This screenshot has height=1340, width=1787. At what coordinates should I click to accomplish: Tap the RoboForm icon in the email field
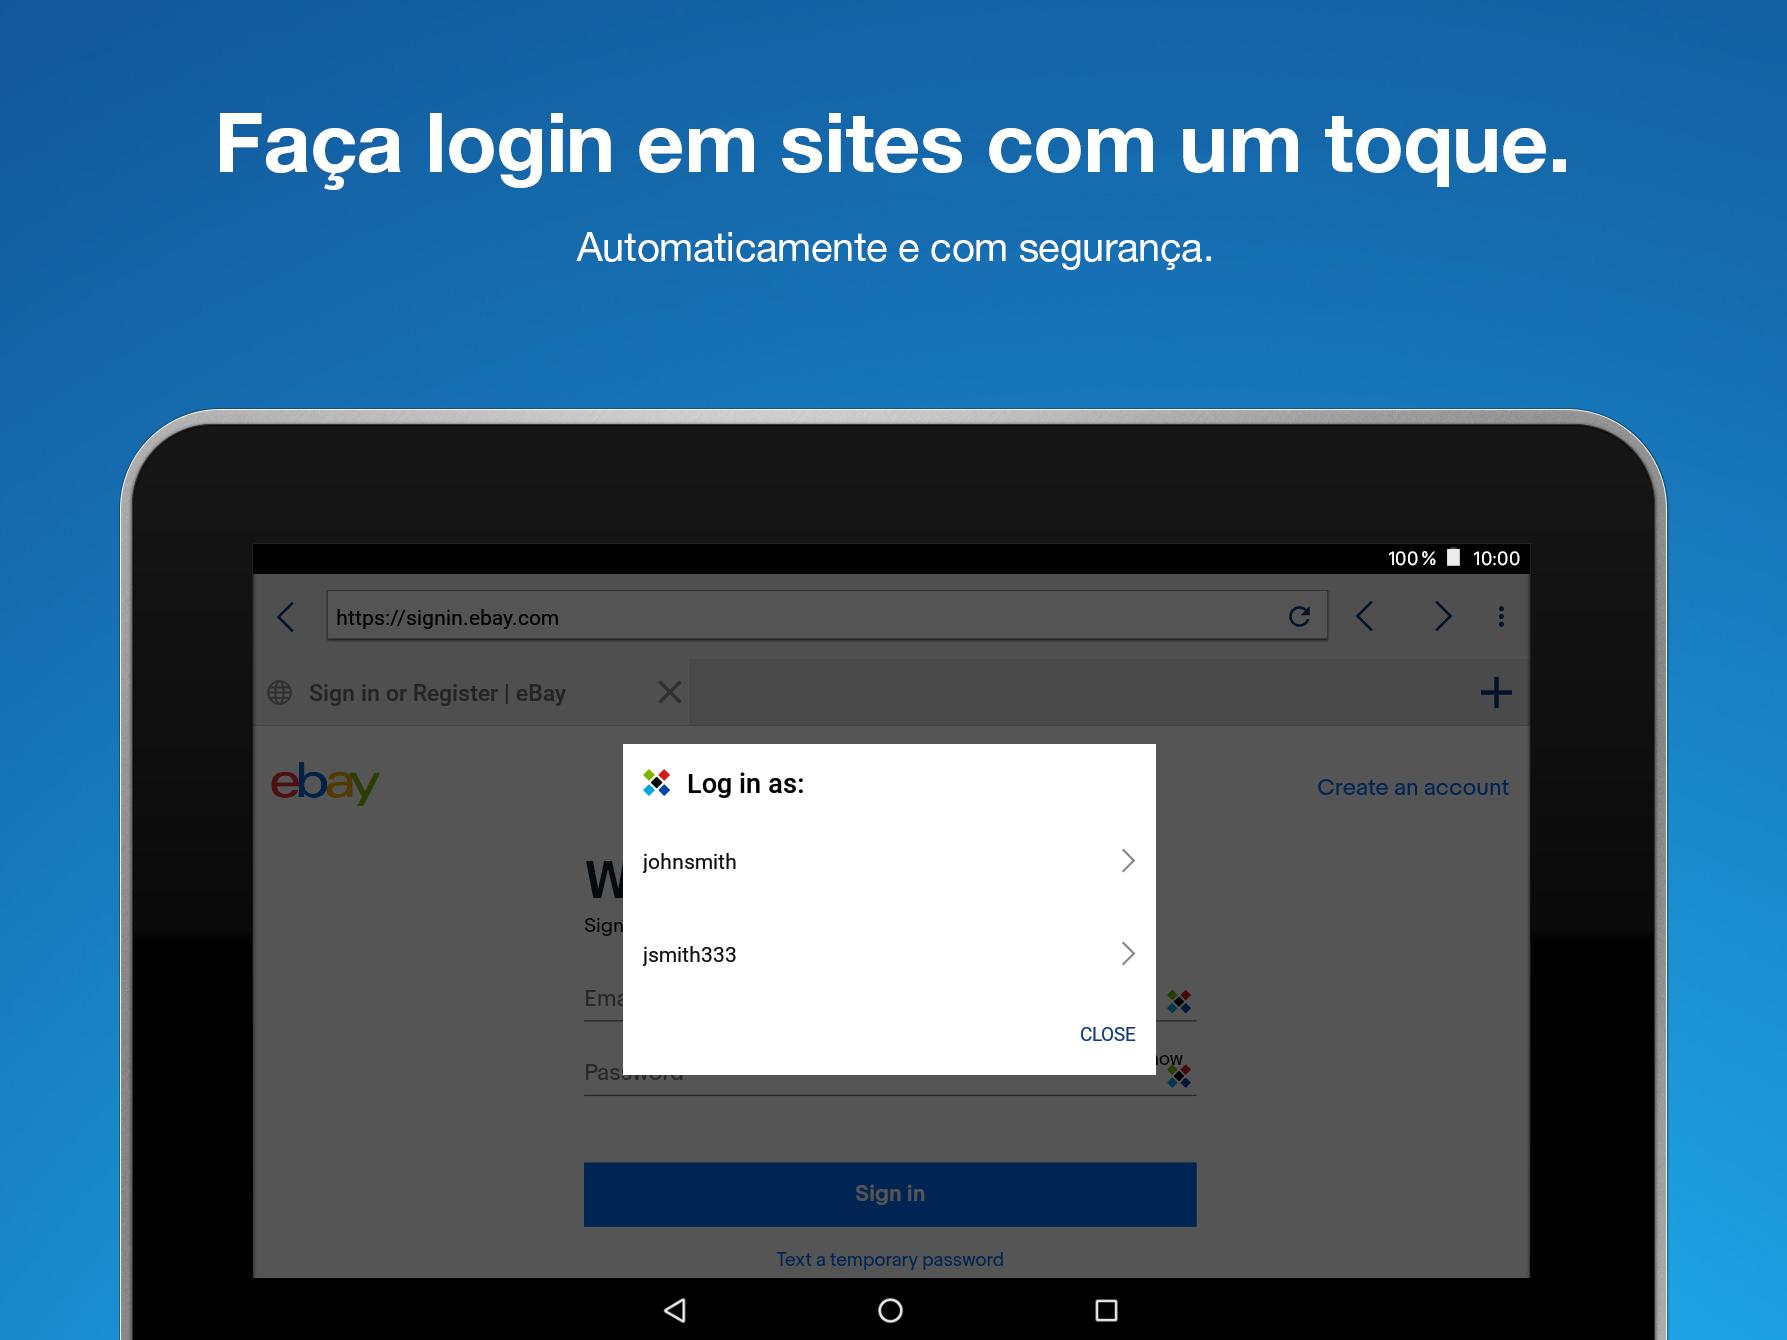1179,1001
